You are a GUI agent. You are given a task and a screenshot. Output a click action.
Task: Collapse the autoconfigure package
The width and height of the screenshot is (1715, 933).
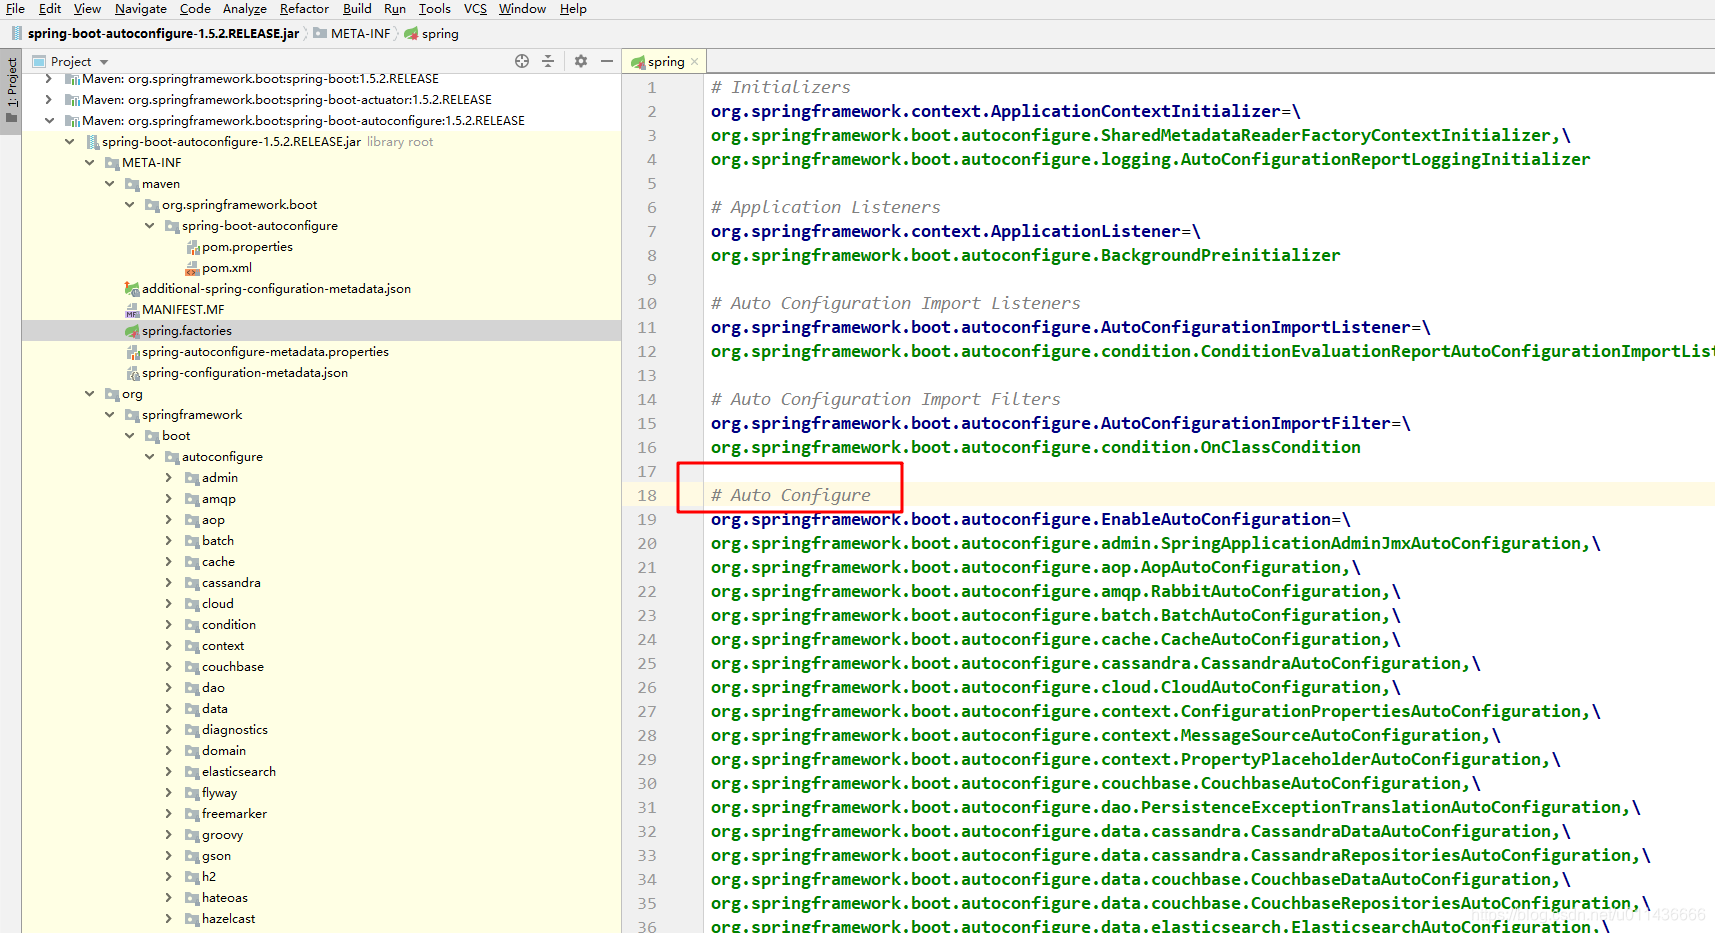click(149, 457)
